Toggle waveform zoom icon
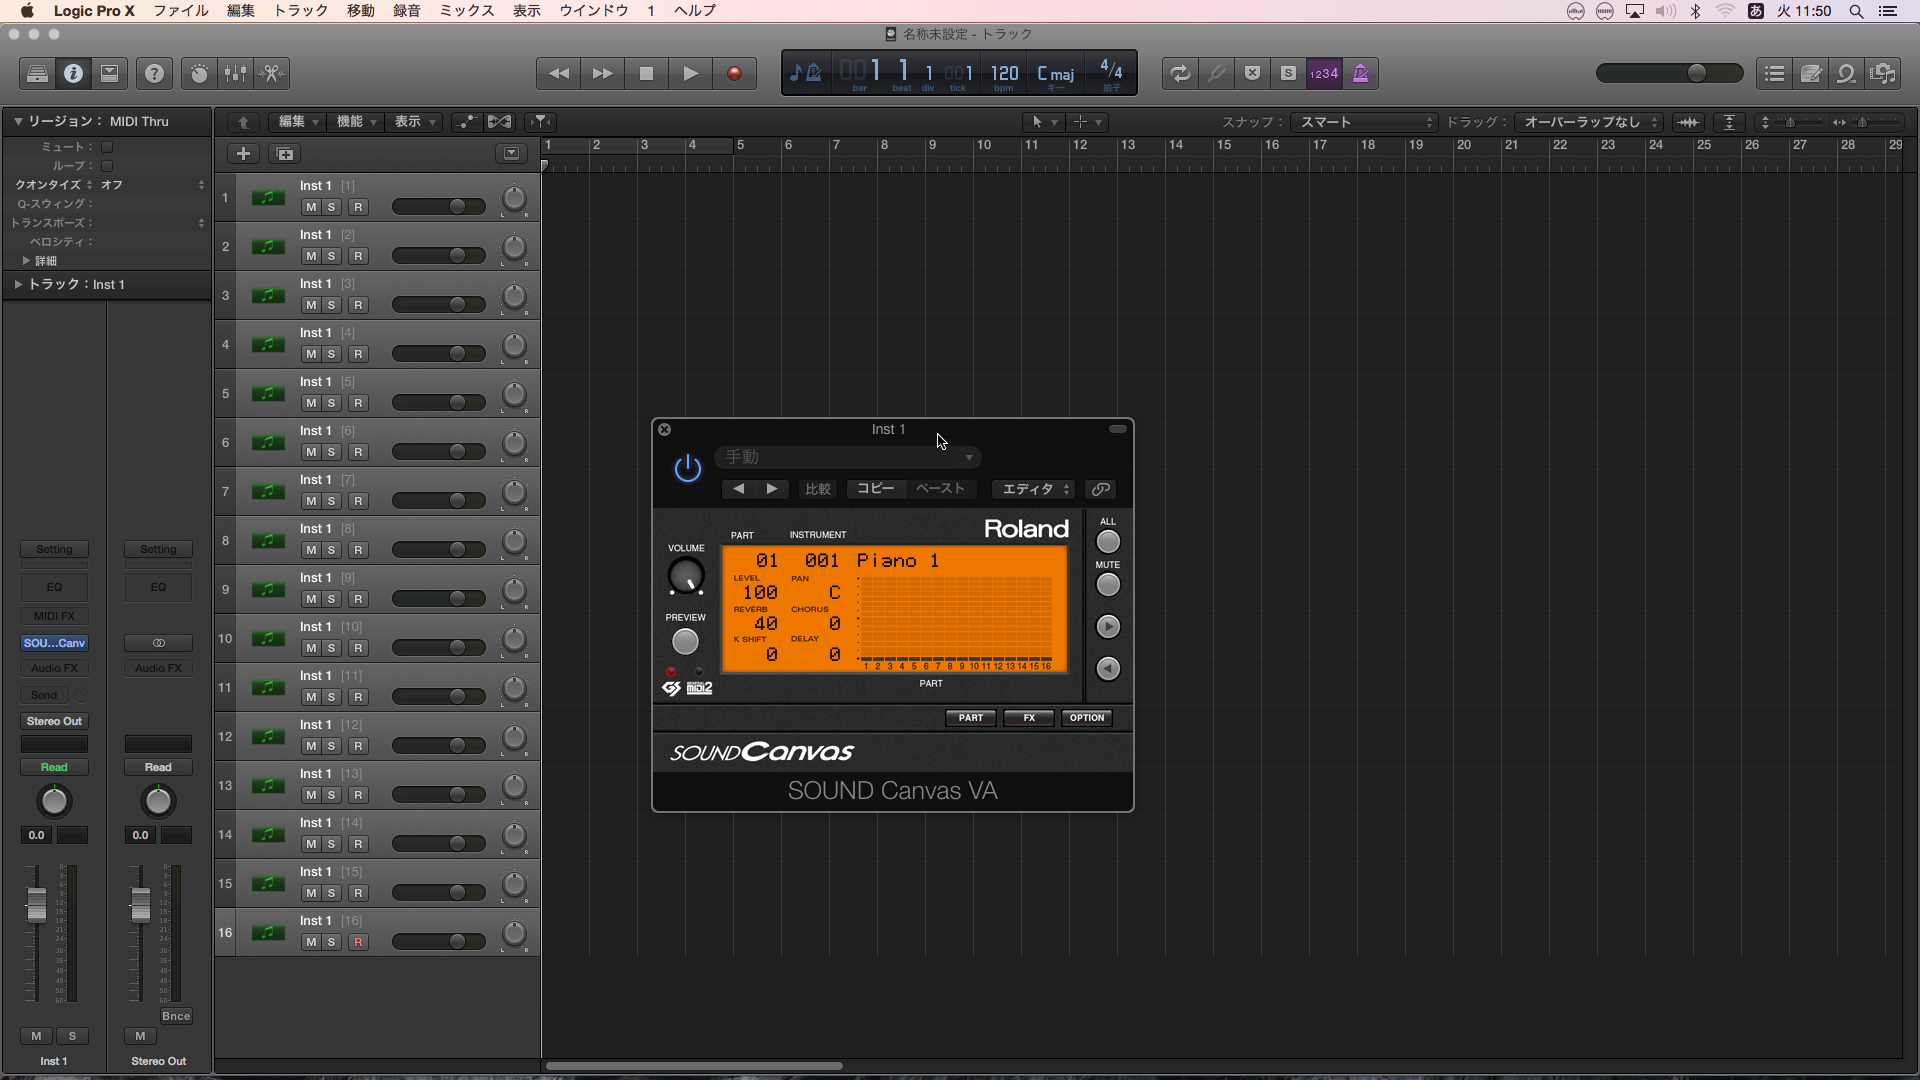The width and height of the screenshot is (1920, 1080). pos(1688,122)
